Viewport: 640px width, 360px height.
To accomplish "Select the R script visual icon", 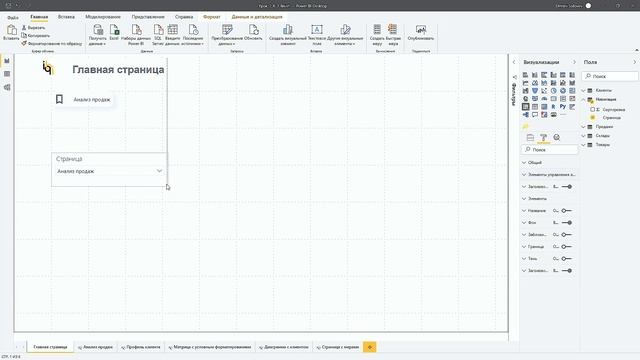I will point(553,107).
